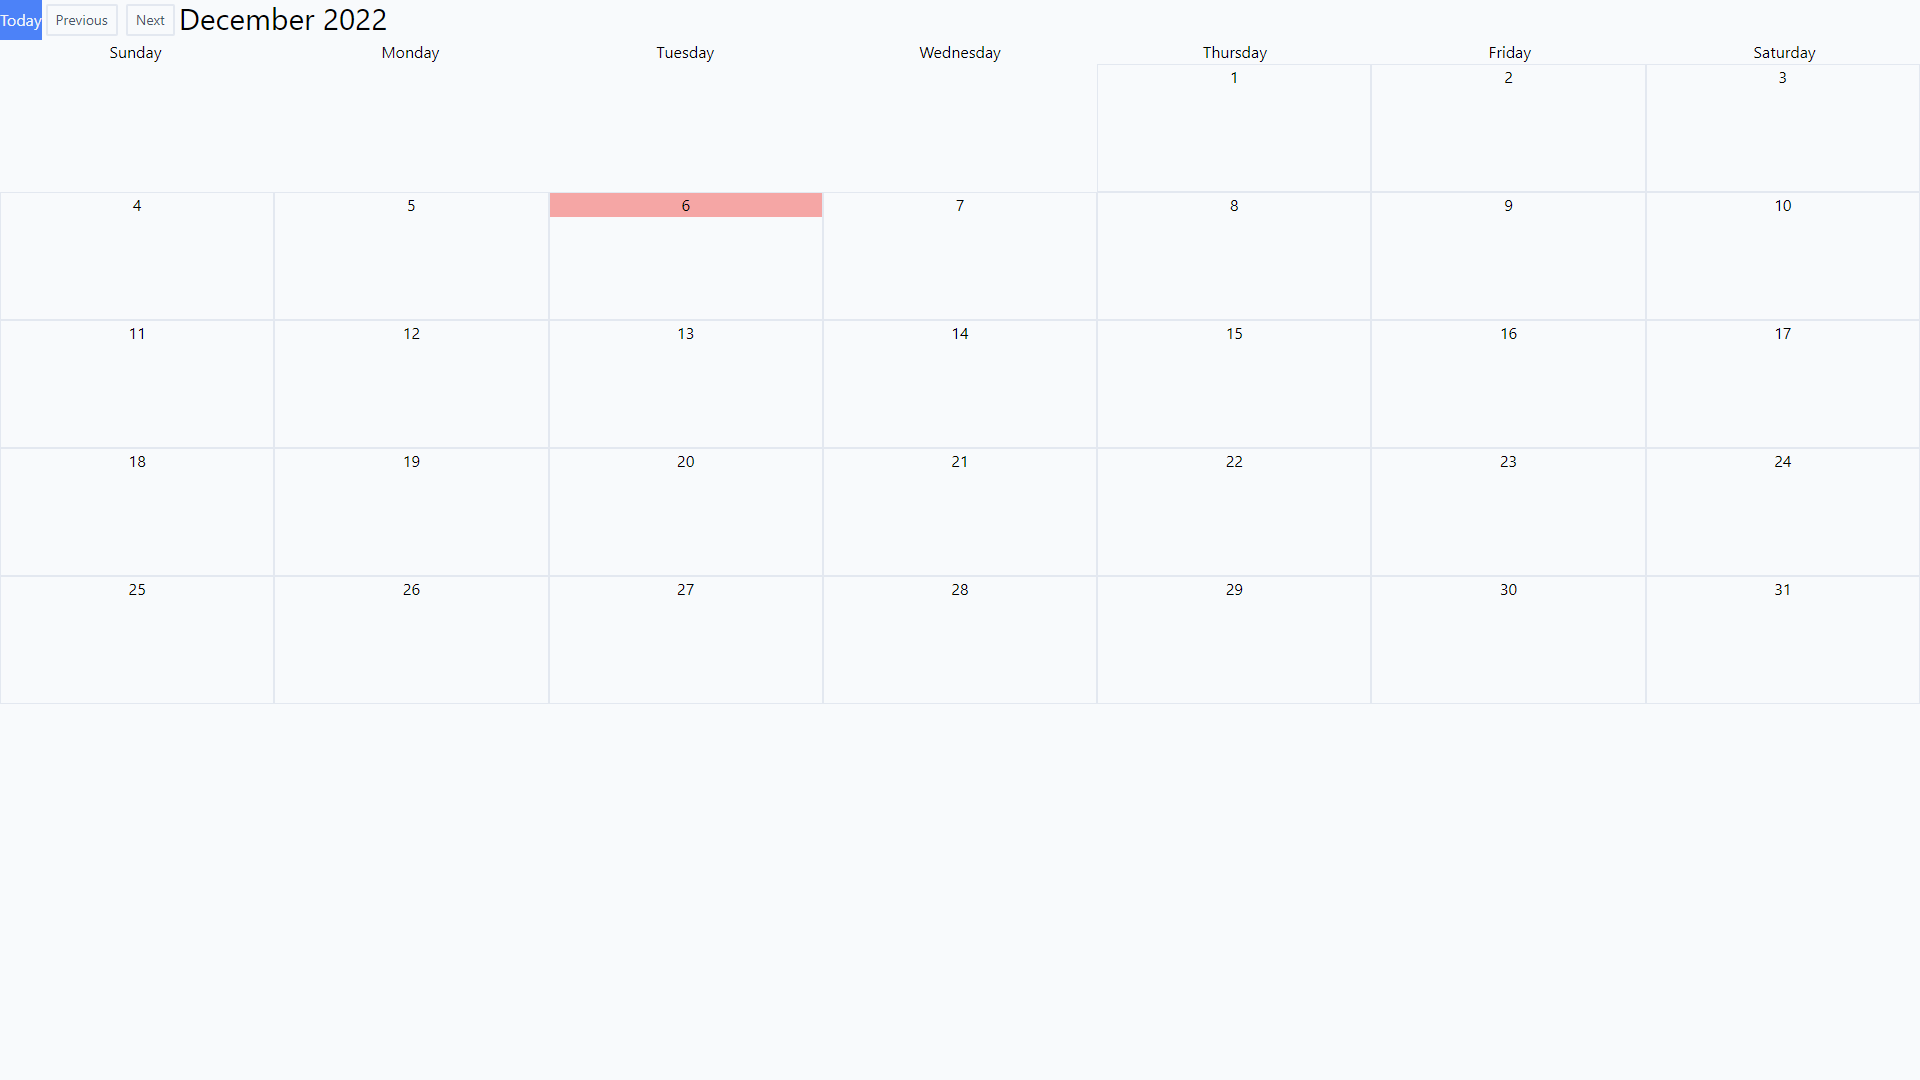Select December 1 cell
Image resolution: width=1920 pixels, height=1080 pixels.
pyautogui.click(x=1233, y=127)
